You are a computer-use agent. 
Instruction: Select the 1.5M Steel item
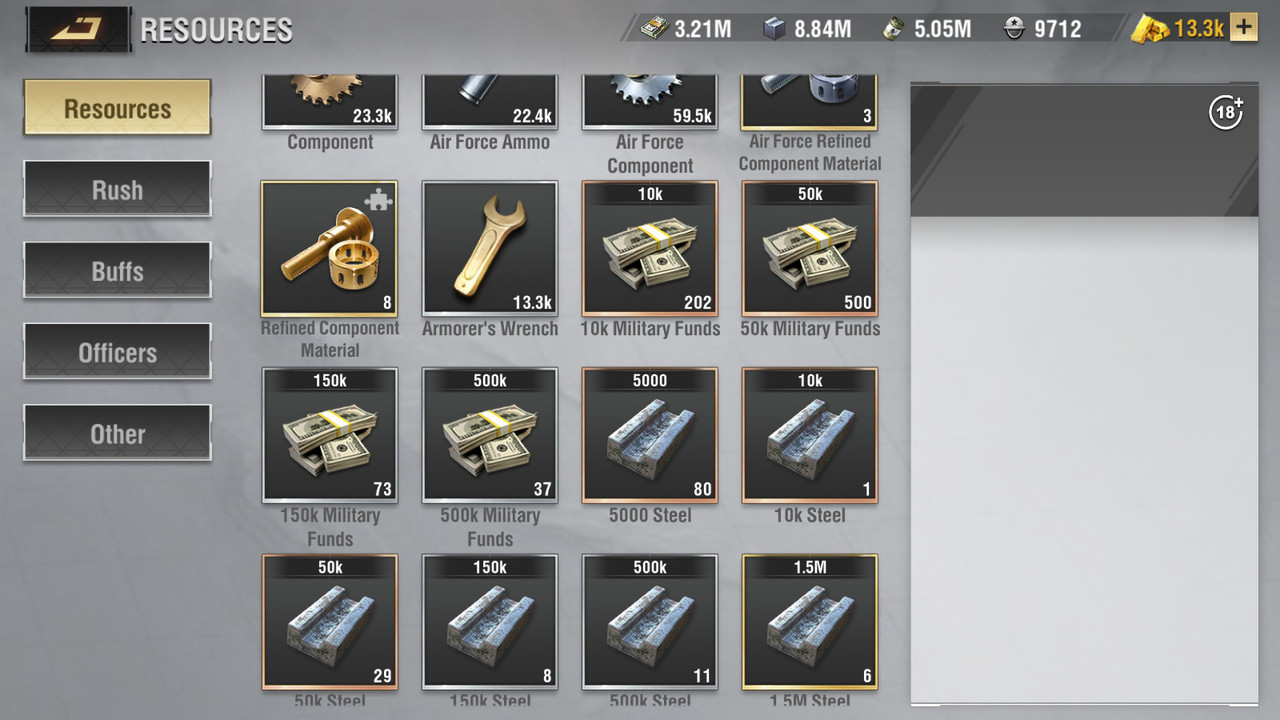(x=810, y=622)
